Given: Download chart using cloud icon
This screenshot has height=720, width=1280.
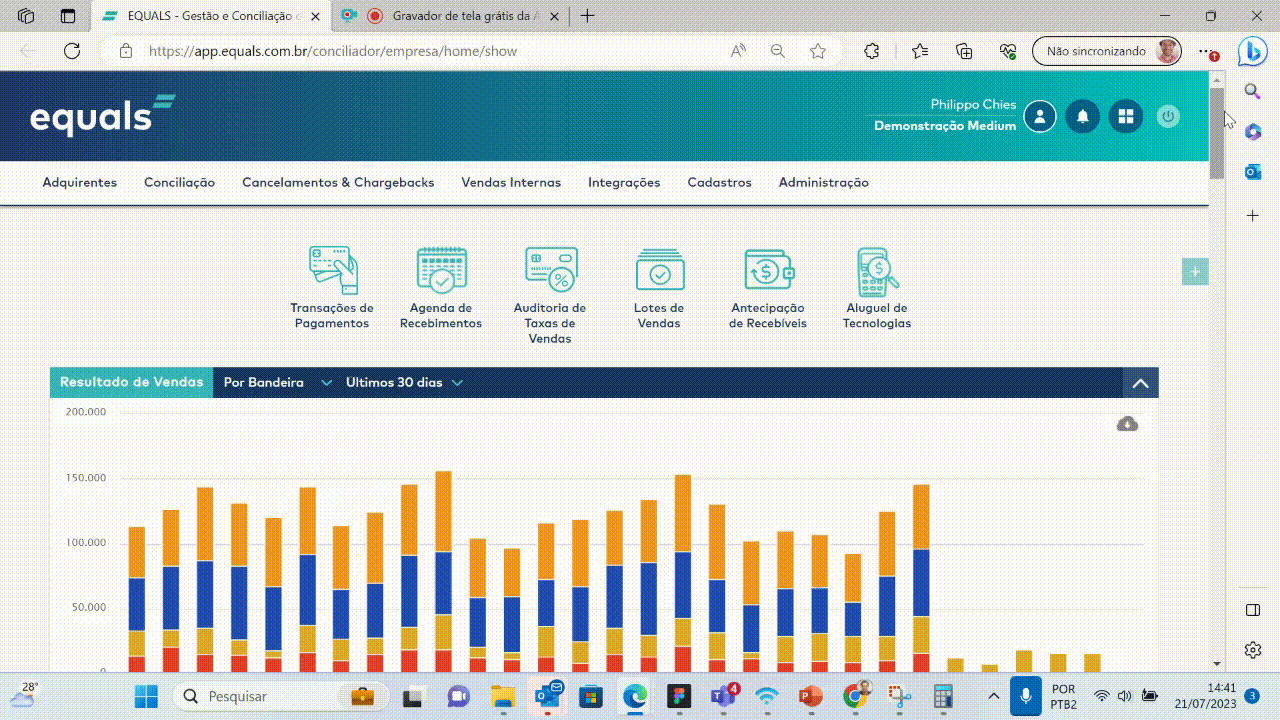Looking at the screenshot, I should click(x=1127, y=424).
